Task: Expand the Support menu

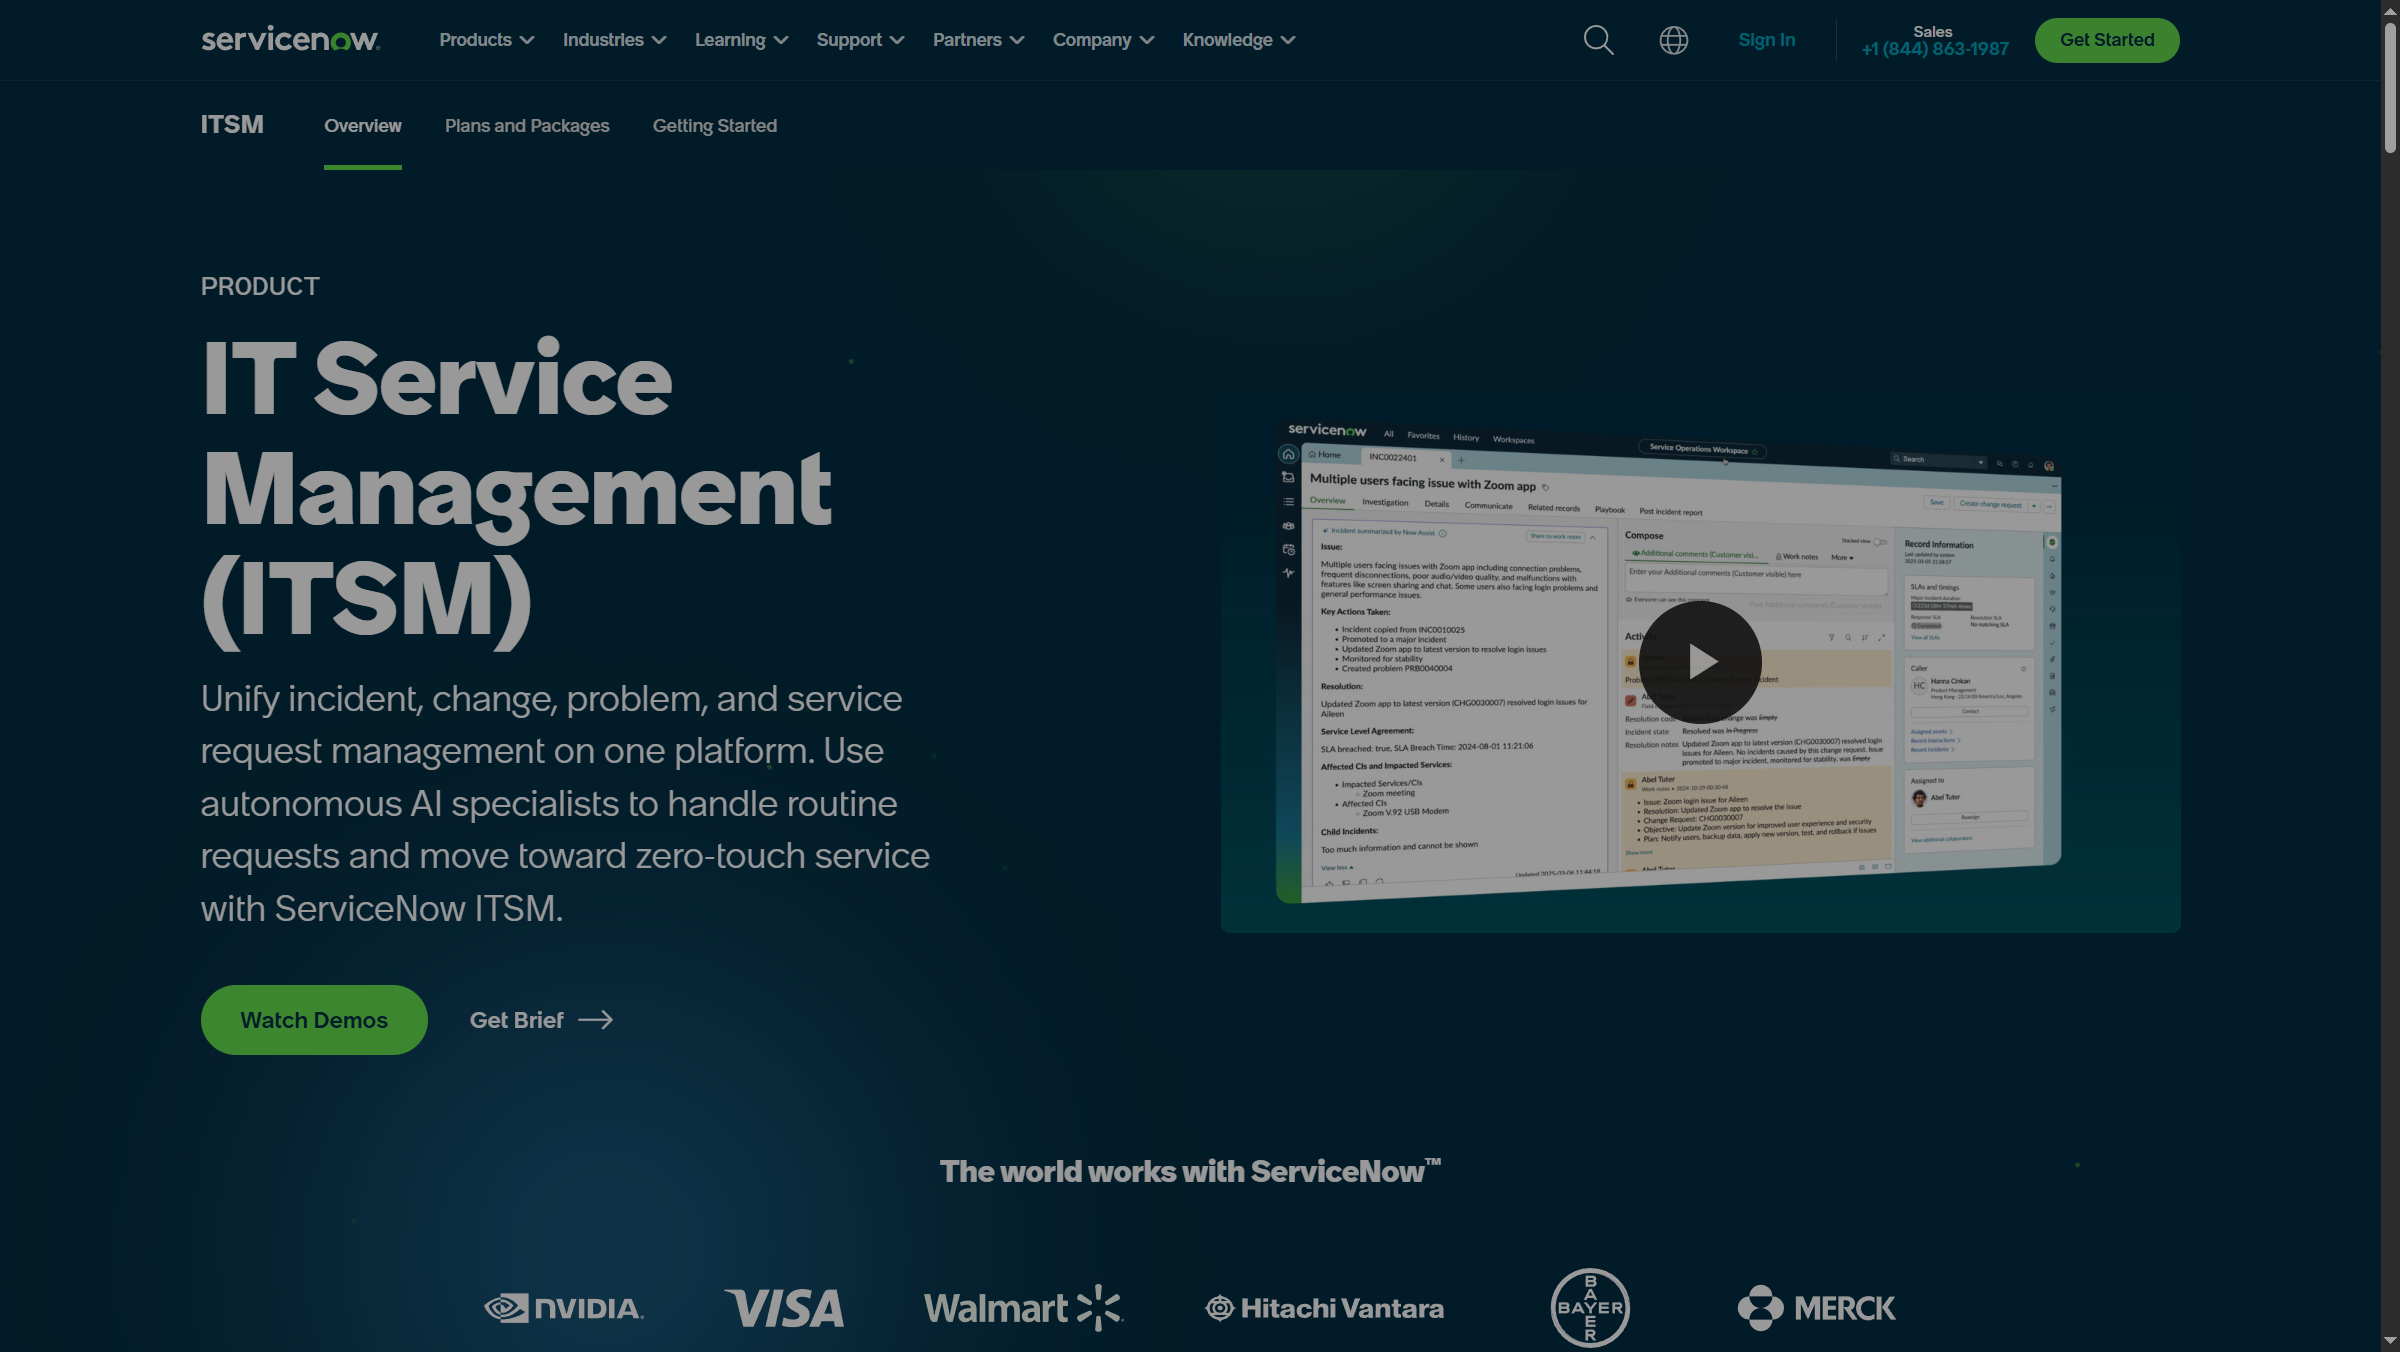Action: click(x=860, y=40)
